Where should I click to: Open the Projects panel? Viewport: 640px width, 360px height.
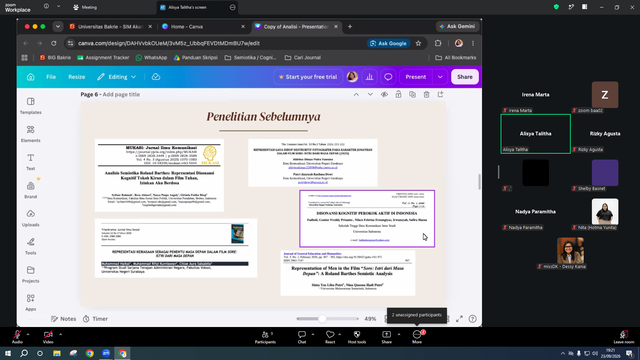click(31, 274)
